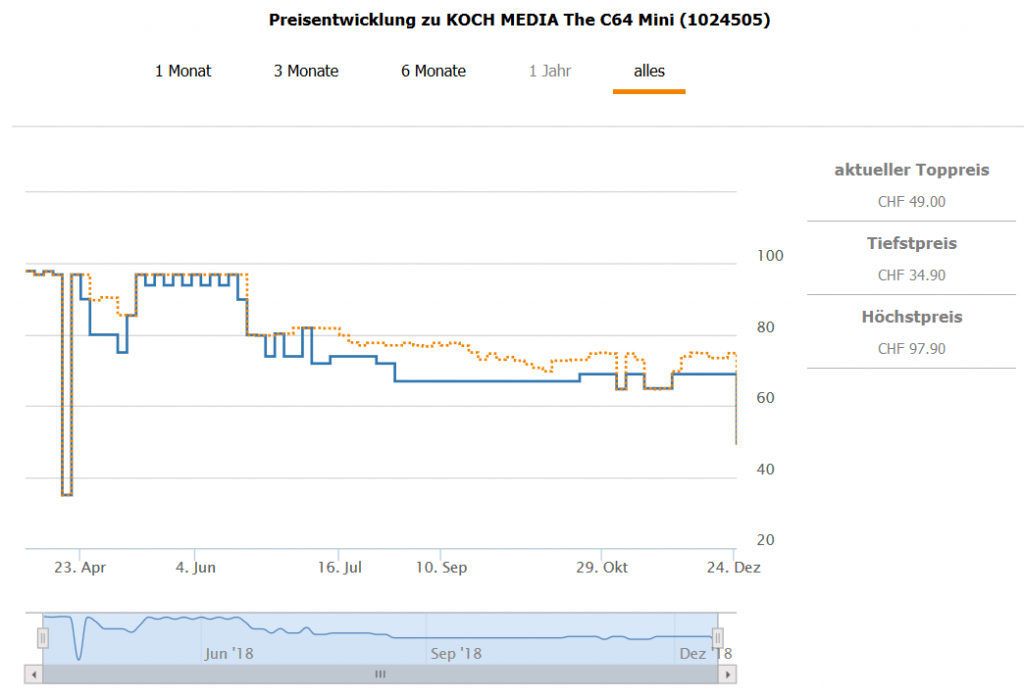Select the 1 Monat time range
Screen dimensions: 1024x699
coord(183,71)
